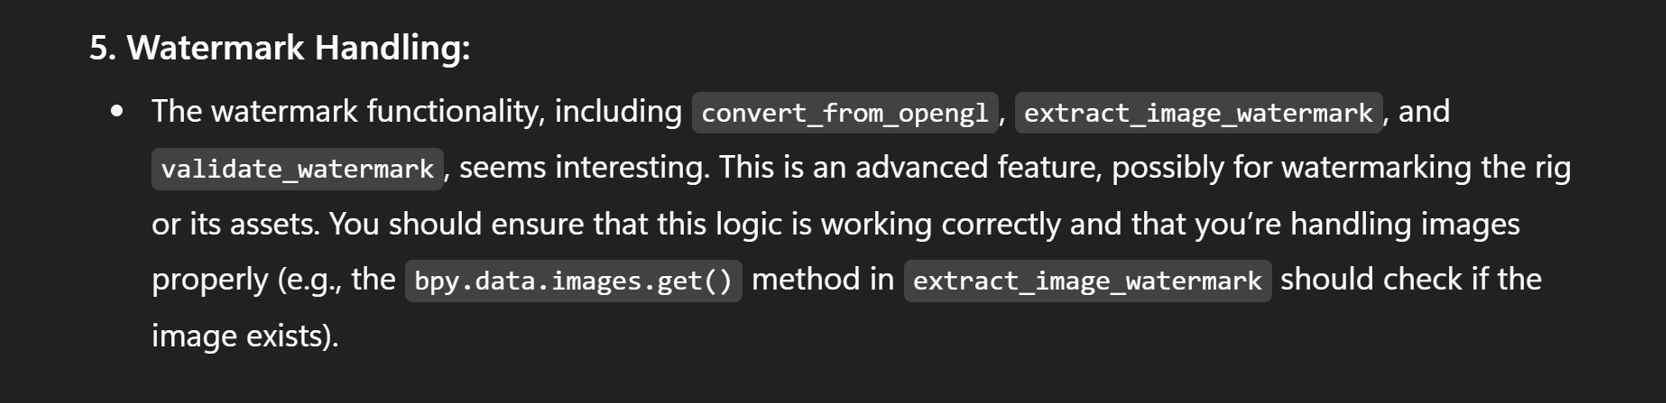Screen dimensions: 1666x403
Task: Click the word "assets"
Action: coord(269,223)
